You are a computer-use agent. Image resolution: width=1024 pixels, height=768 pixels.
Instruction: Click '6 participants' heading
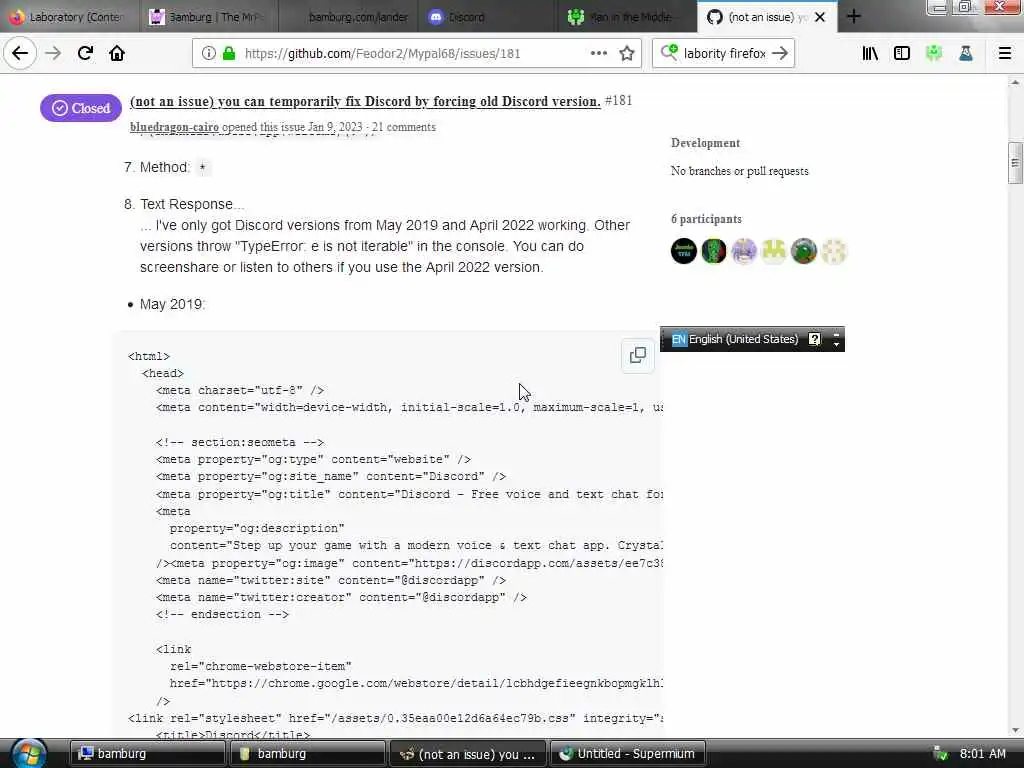706,219
